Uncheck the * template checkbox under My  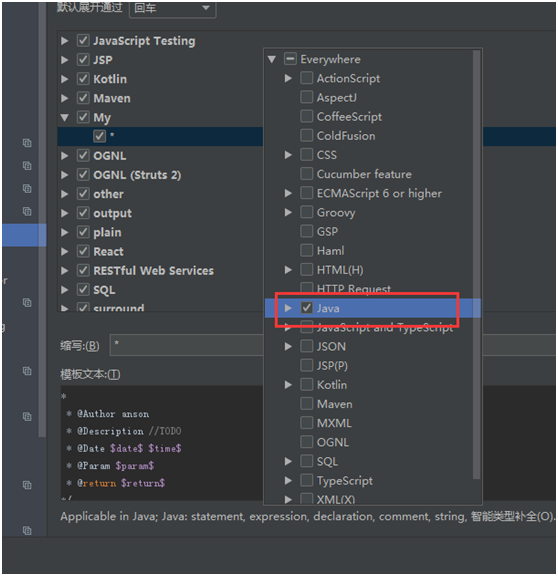point(100,136)
